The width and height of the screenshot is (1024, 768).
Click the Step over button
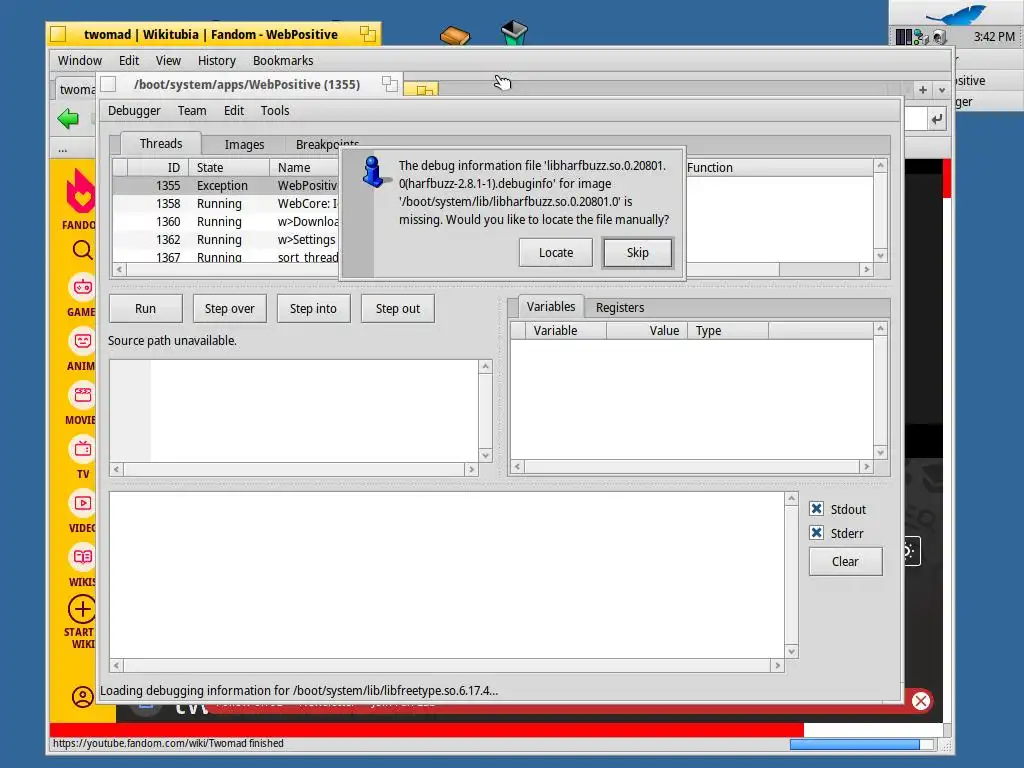coord(229,308)
